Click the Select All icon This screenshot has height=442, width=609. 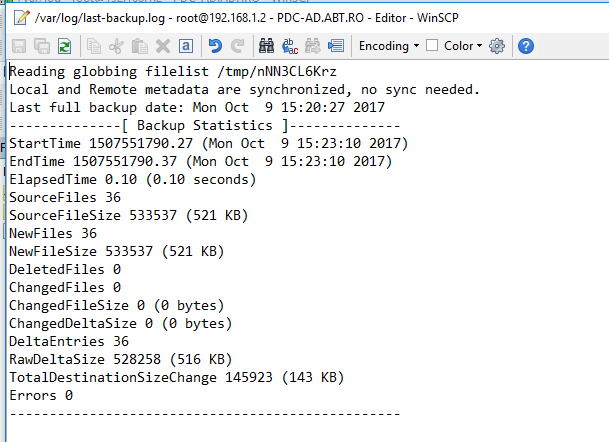[x=186, y=46]
